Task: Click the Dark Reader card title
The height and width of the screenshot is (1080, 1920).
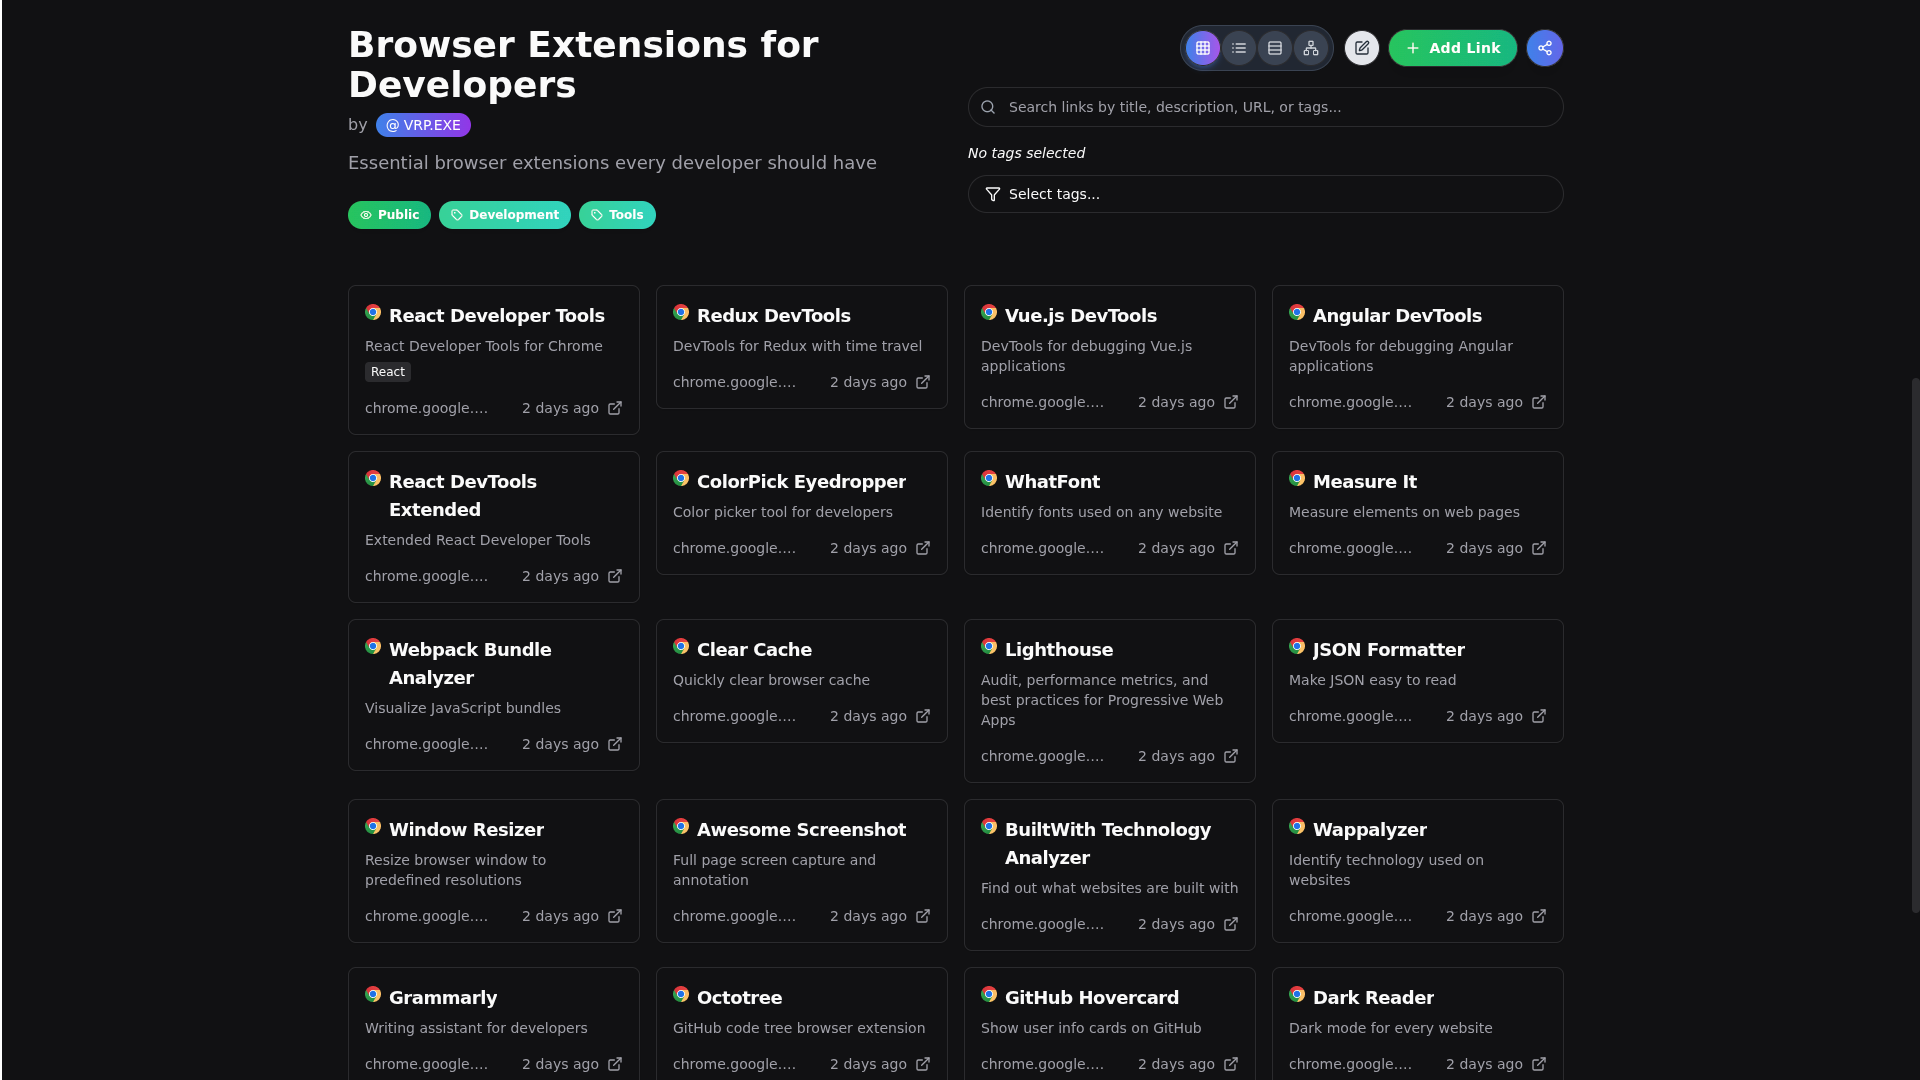Action: pos(1373,998)
